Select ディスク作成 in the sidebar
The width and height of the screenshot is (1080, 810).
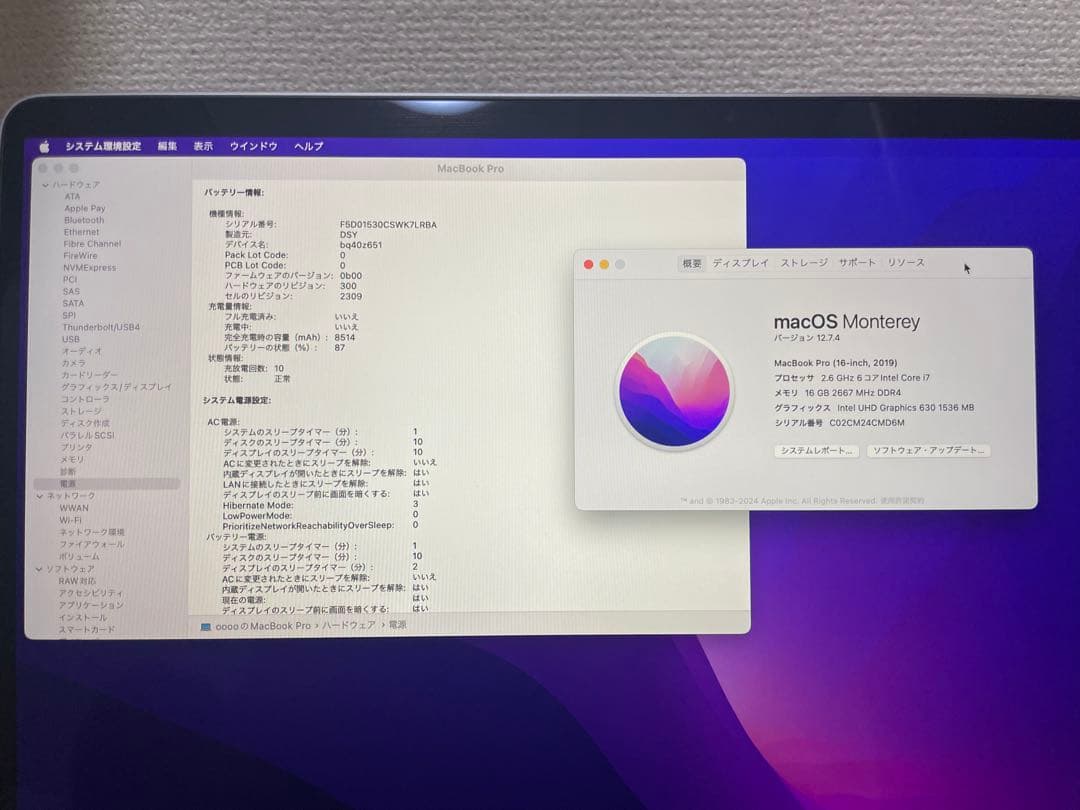coord(85,423)
